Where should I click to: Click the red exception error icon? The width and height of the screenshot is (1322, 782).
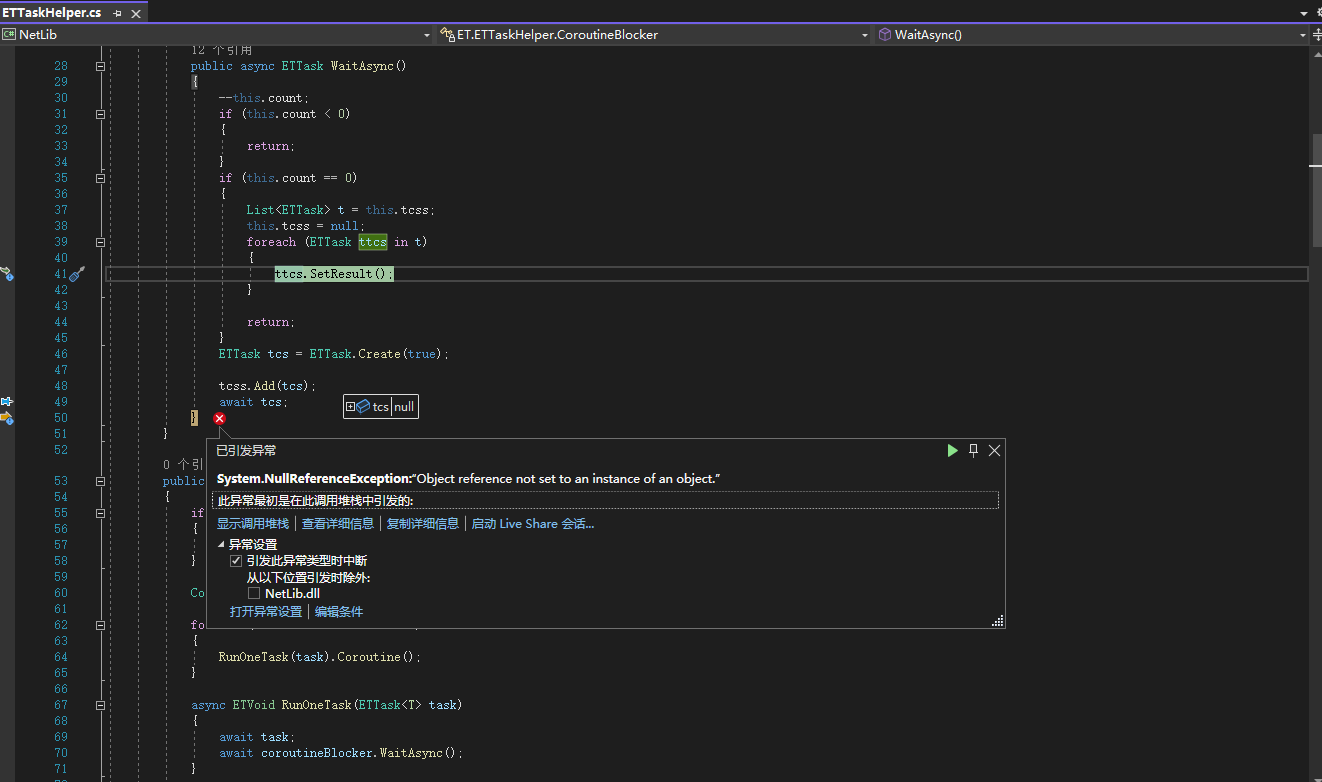pyautogui.click(x=220, y=419)
